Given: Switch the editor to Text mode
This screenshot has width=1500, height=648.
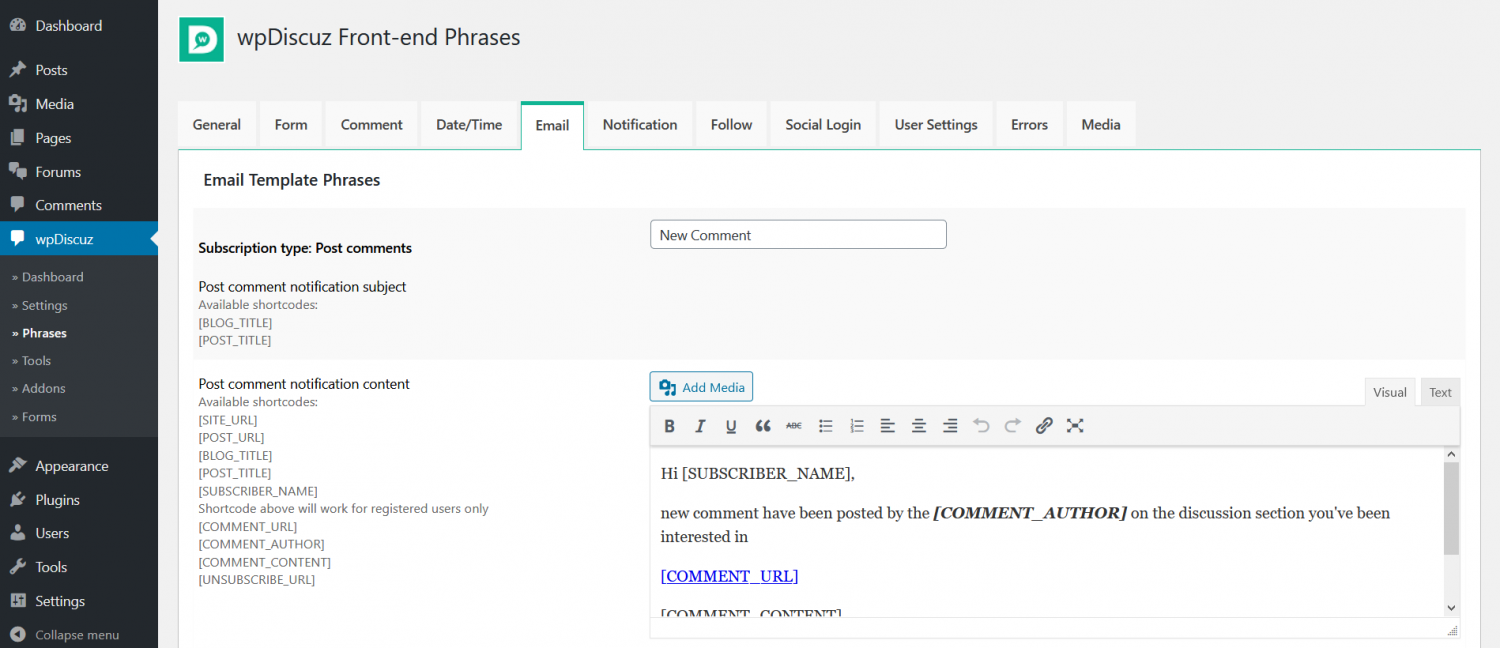Looking at the screenshot, I should coord(1440,391).
